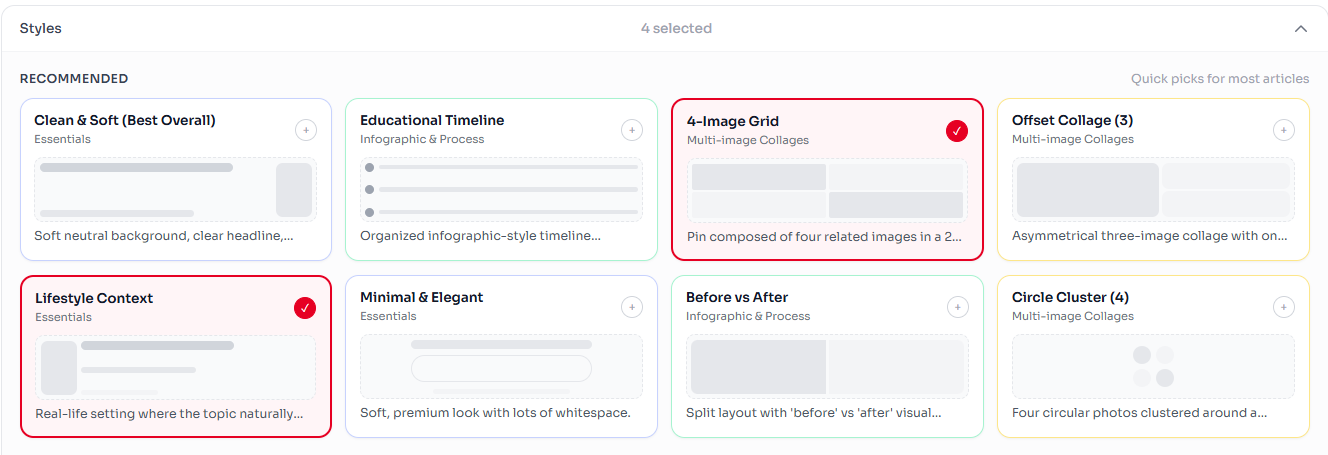This screenshot has width=1328, height=455.
Task: Click the Circle Cluster circles preview
Action: [x=1153, y=367]
